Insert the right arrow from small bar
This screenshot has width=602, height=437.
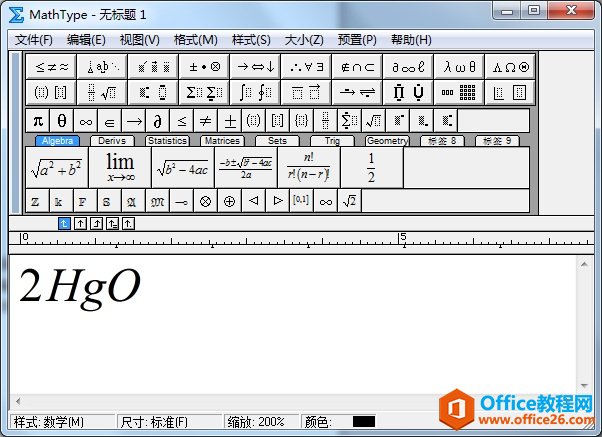[x=134, y=121]
